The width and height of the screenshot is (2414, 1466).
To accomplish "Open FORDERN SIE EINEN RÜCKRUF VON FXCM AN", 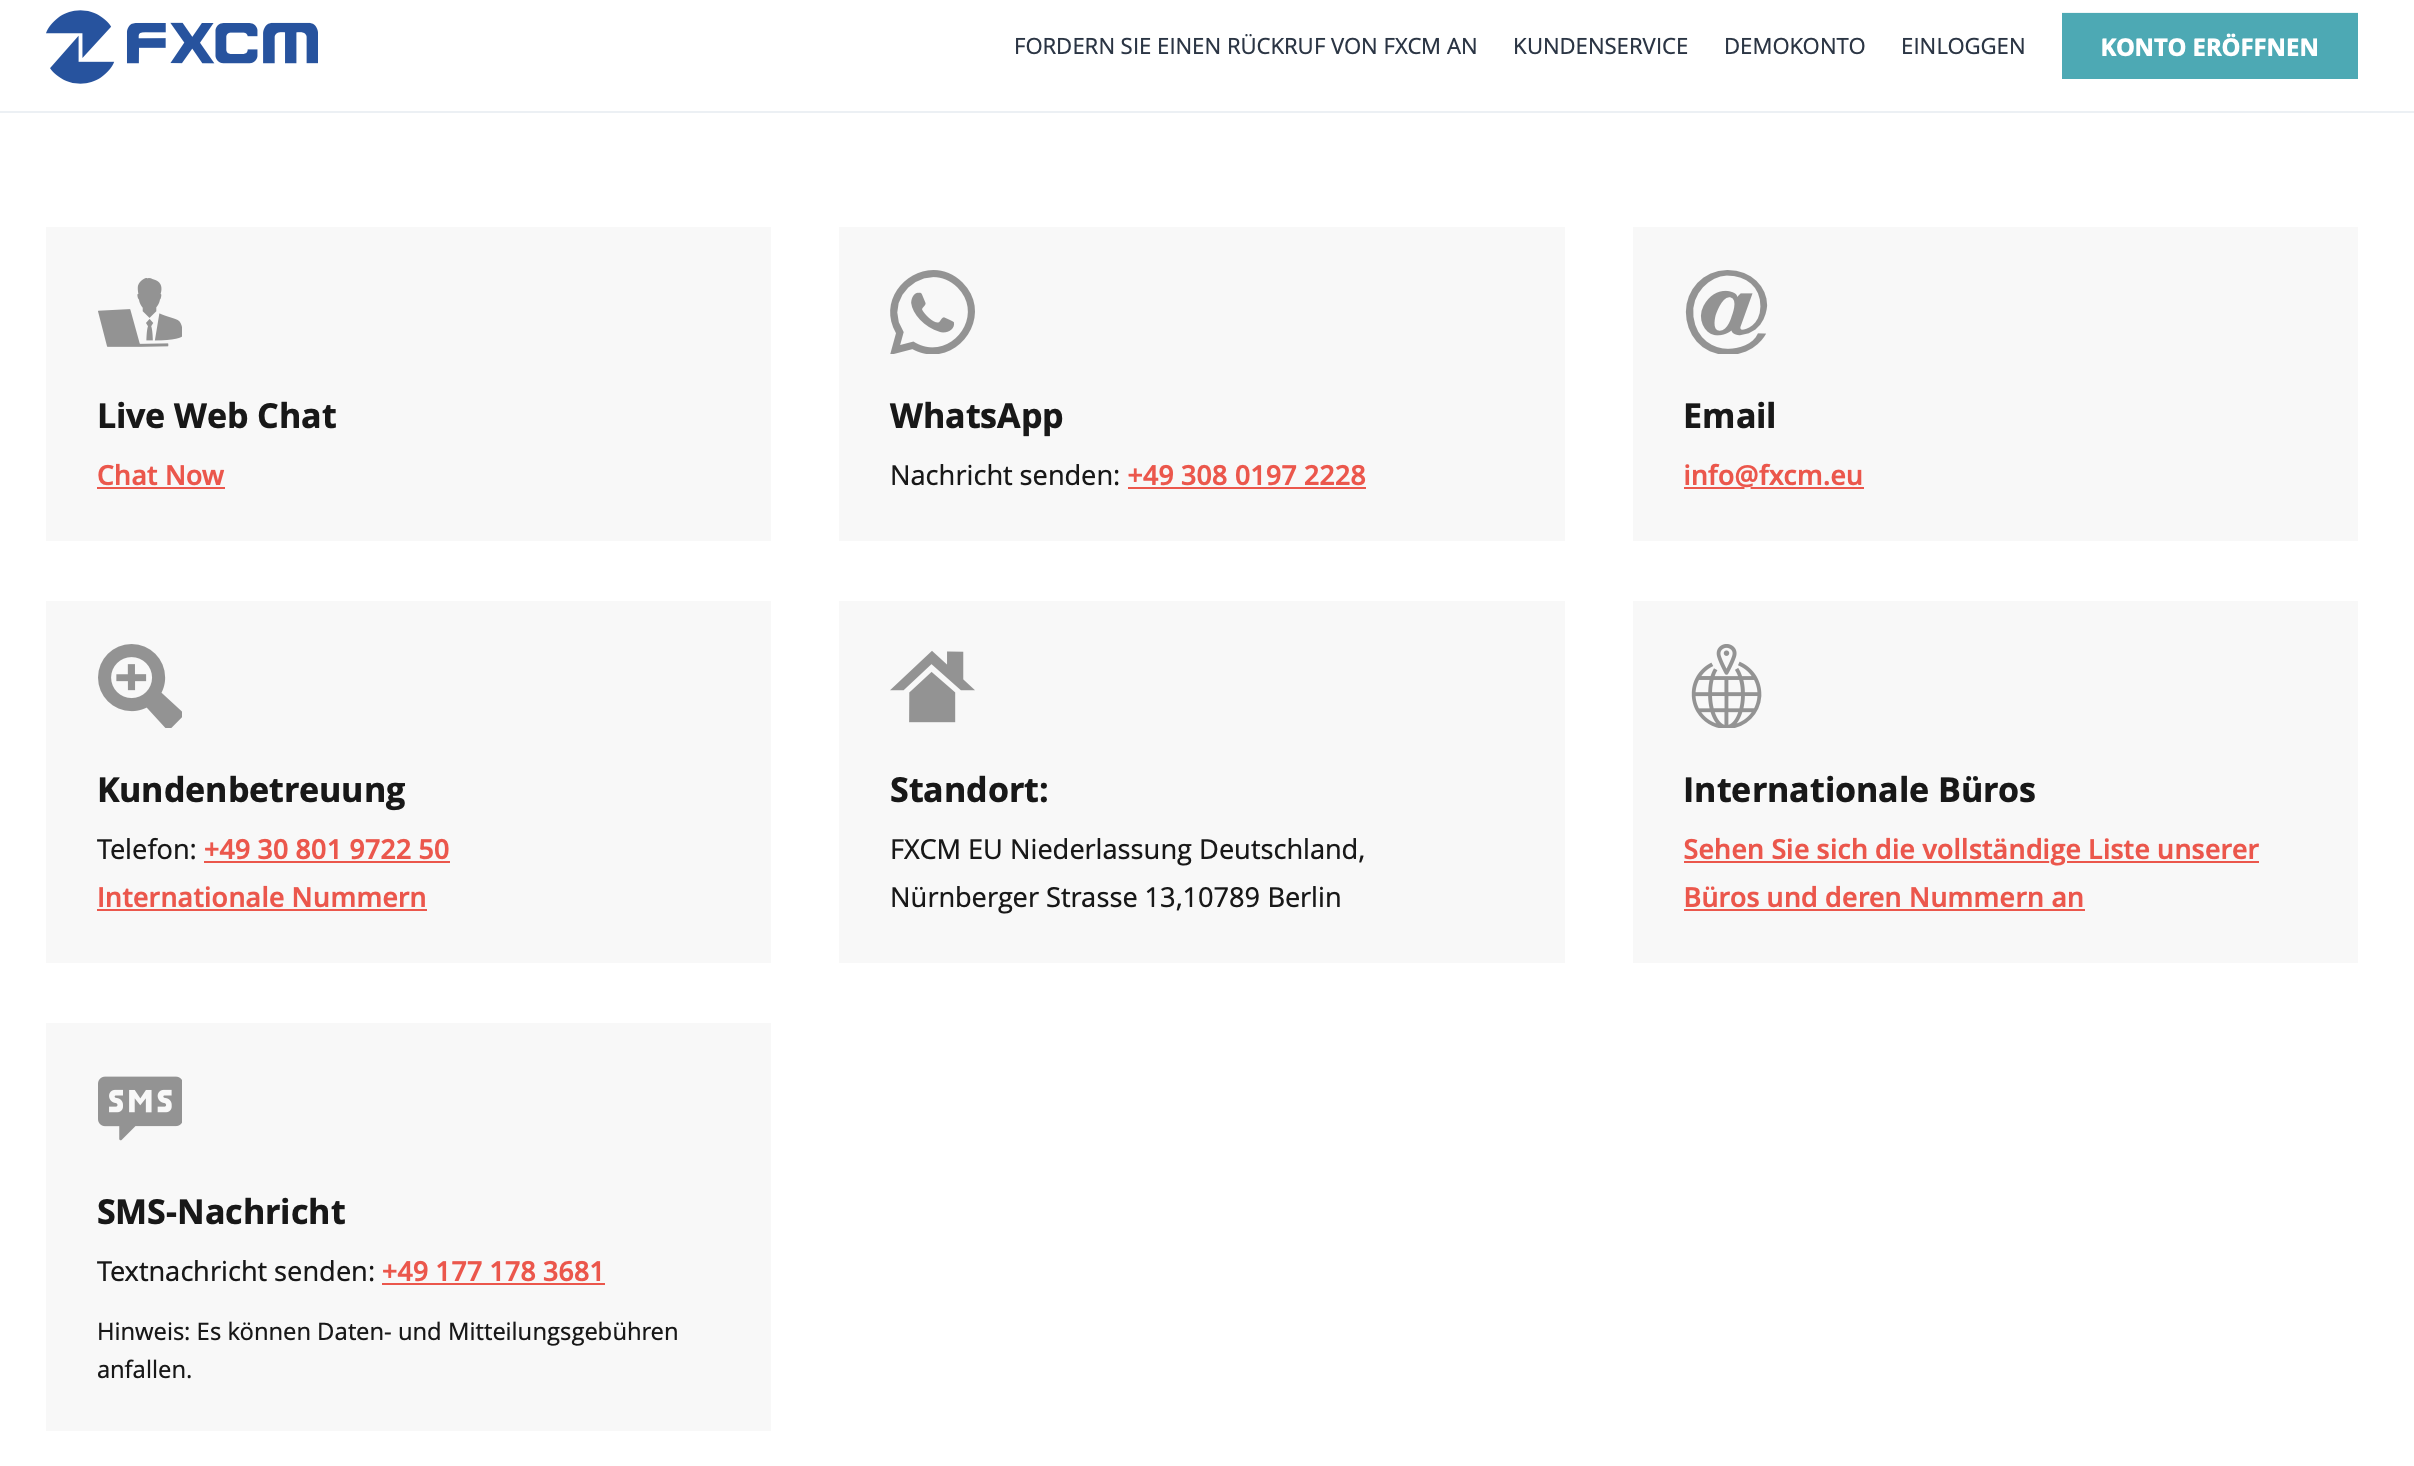I will pos(1246,45).
